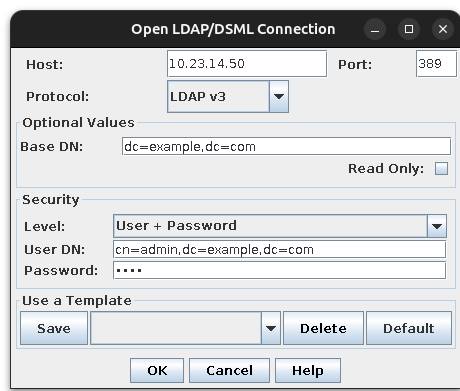Maximize the Open LDAP/DSML Connection window
Image resolution: width=460 pixels, height=391 pixels.
tap(409, 29)
